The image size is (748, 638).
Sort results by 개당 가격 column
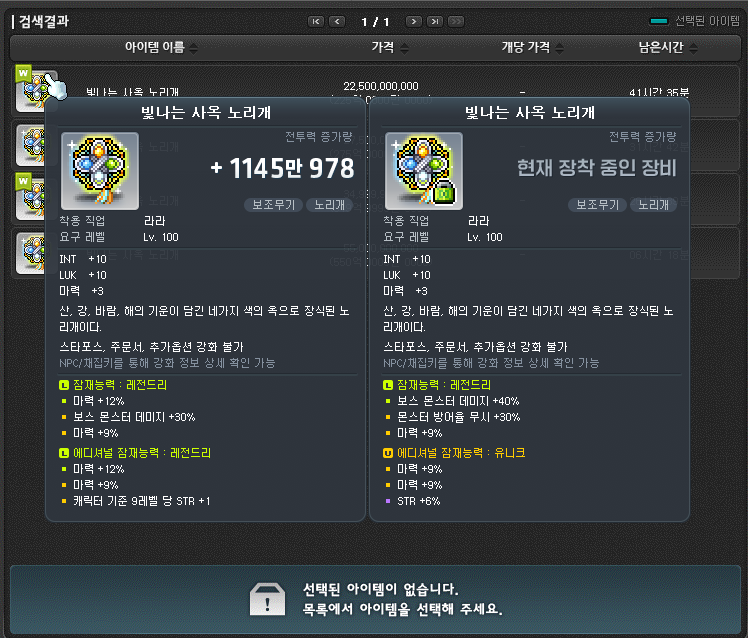tap(559, 48)
